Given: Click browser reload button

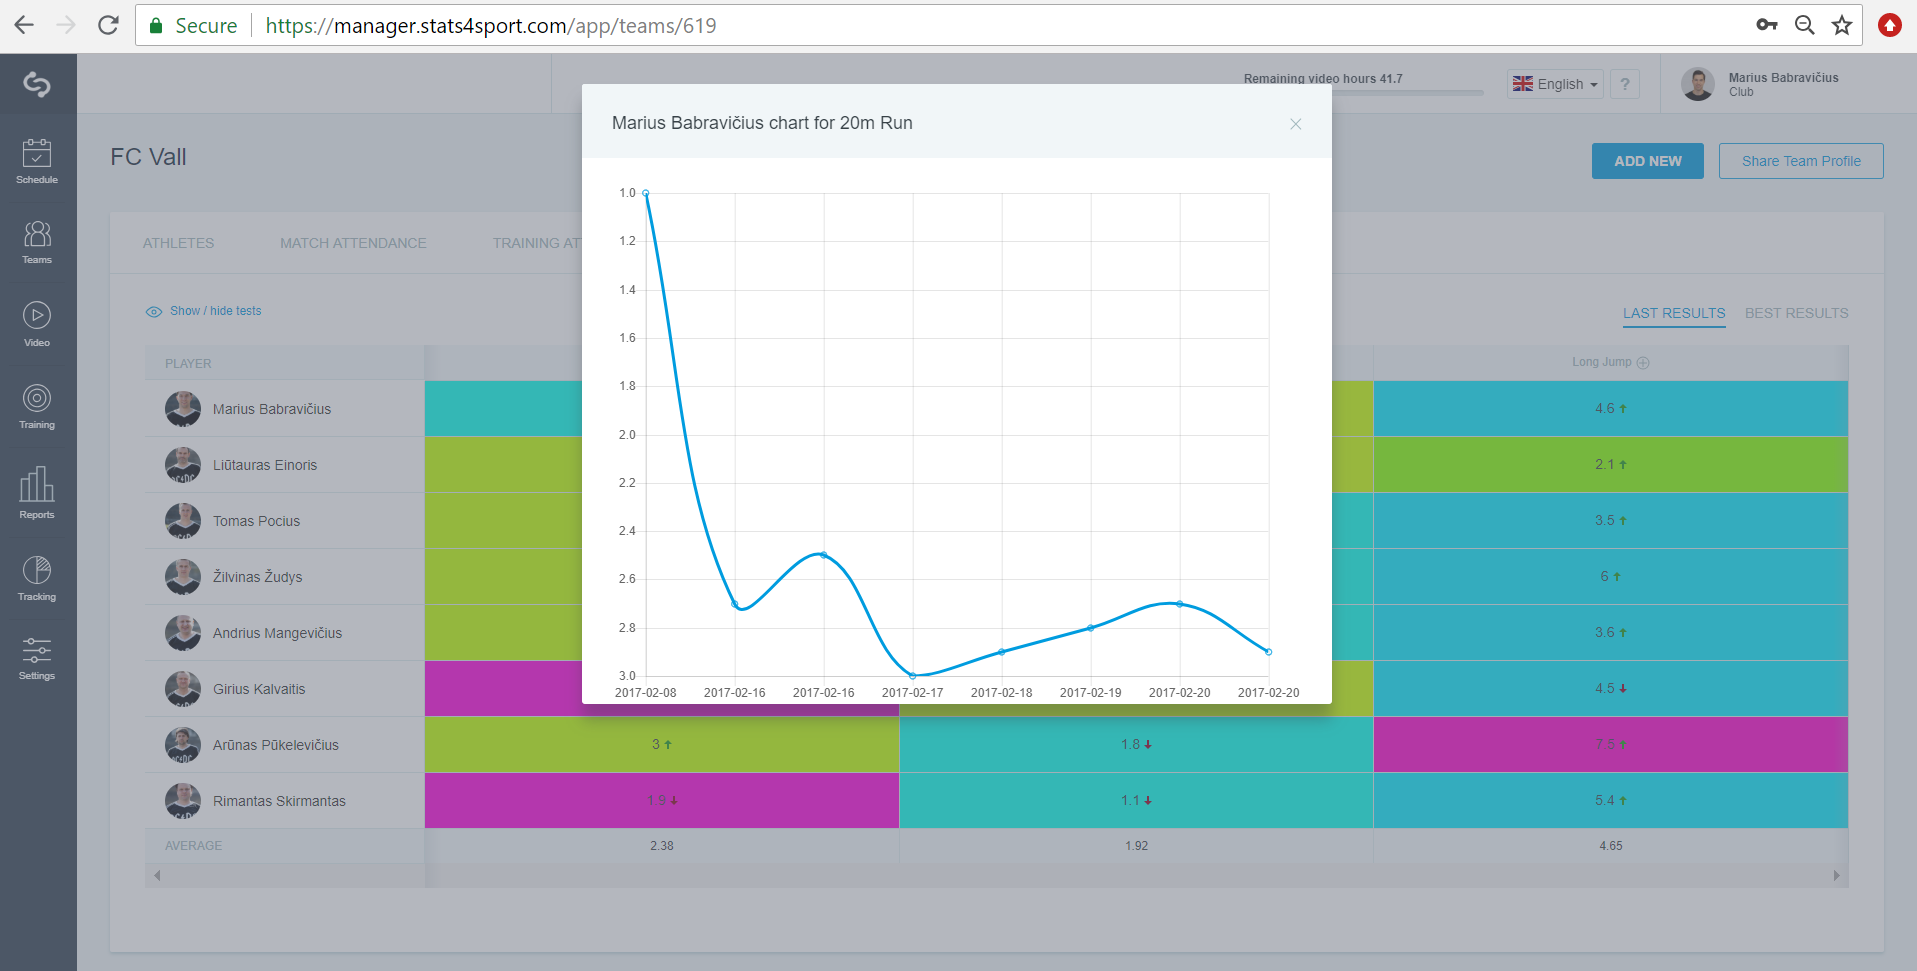Looking at the screenshot, I should [108, 25].
